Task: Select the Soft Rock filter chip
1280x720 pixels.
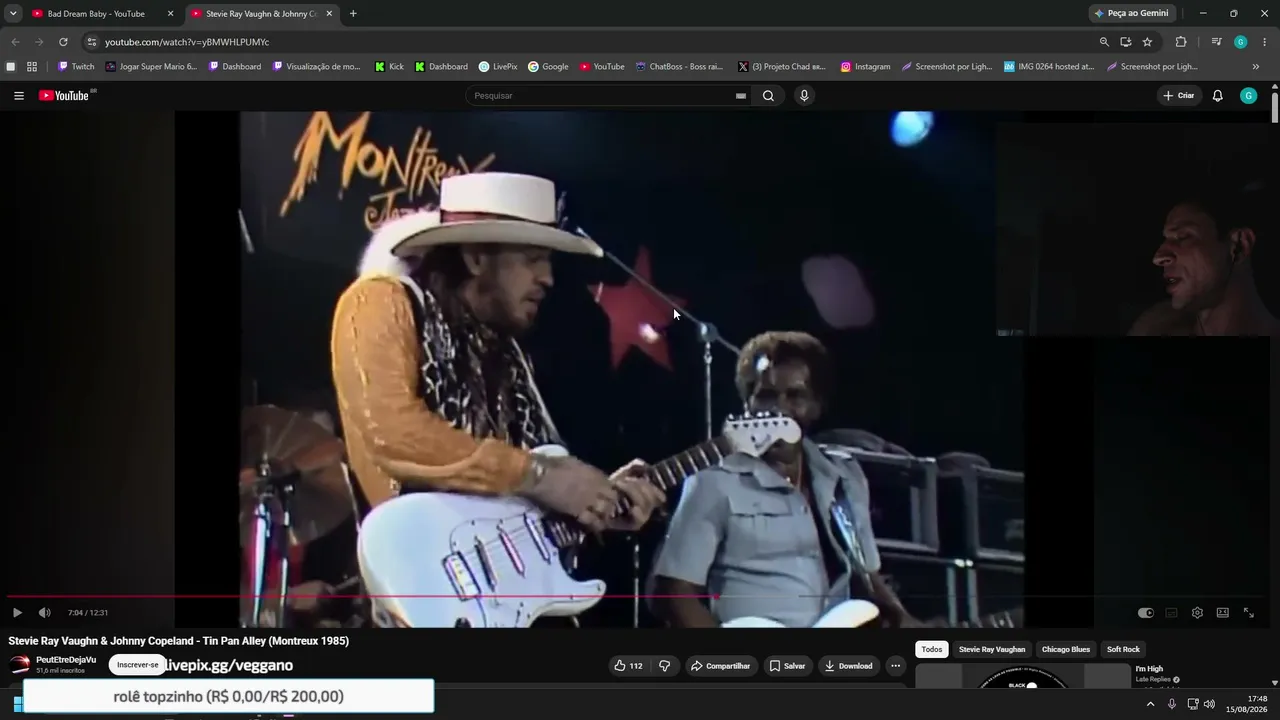Action: click(x=1123, y=650)
